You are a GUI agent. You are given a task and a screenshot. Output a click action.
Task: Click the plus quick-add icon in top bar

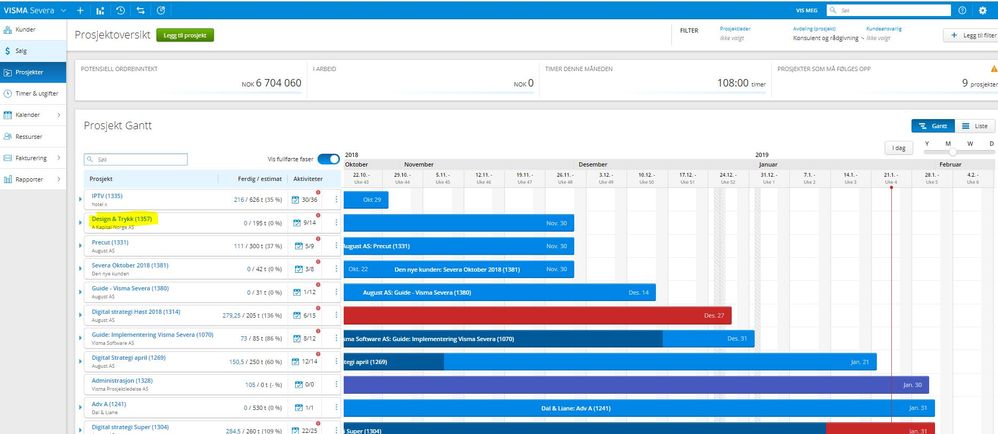[80, 10]
